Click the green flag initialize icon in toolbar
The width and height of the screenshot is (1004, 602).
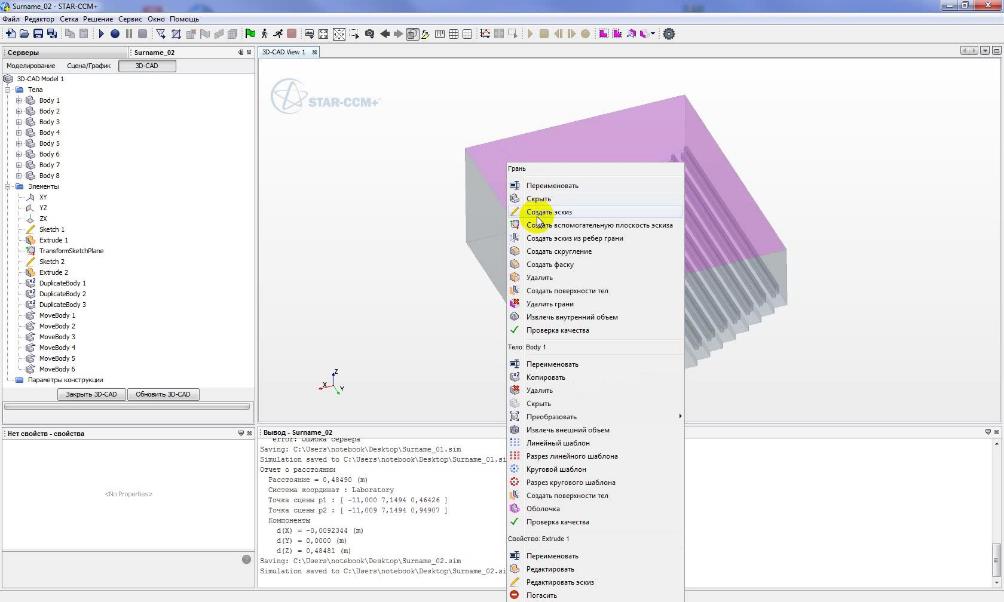[249, 34]
